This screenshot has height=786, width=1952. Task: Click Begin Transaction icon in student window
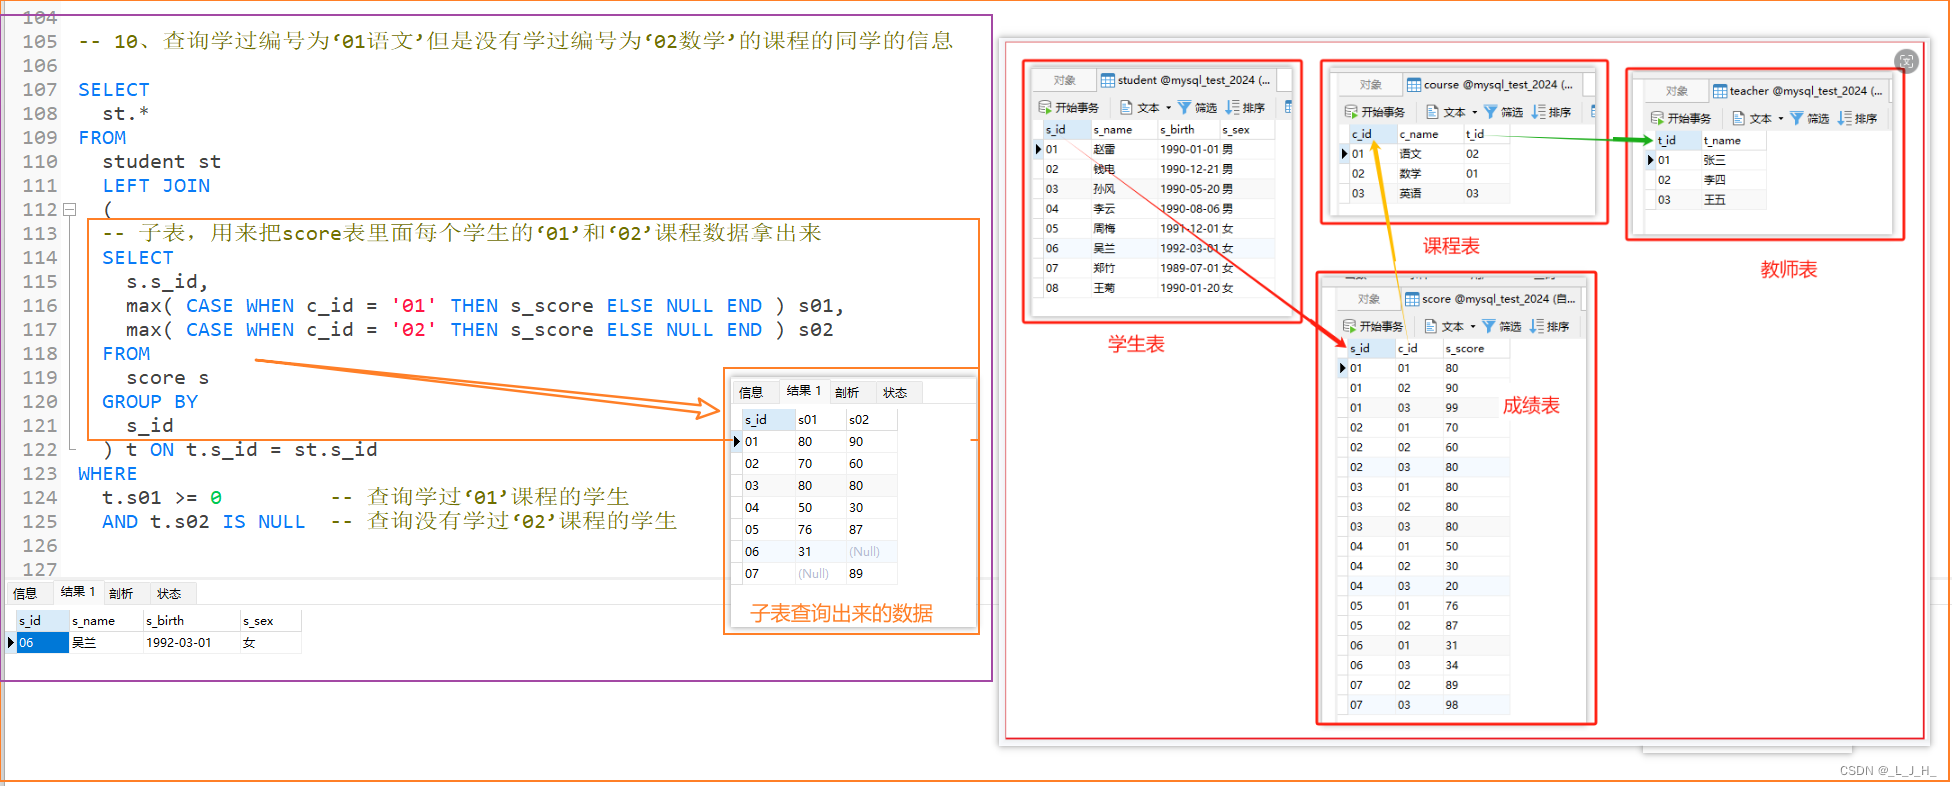tap(1044, 107)
